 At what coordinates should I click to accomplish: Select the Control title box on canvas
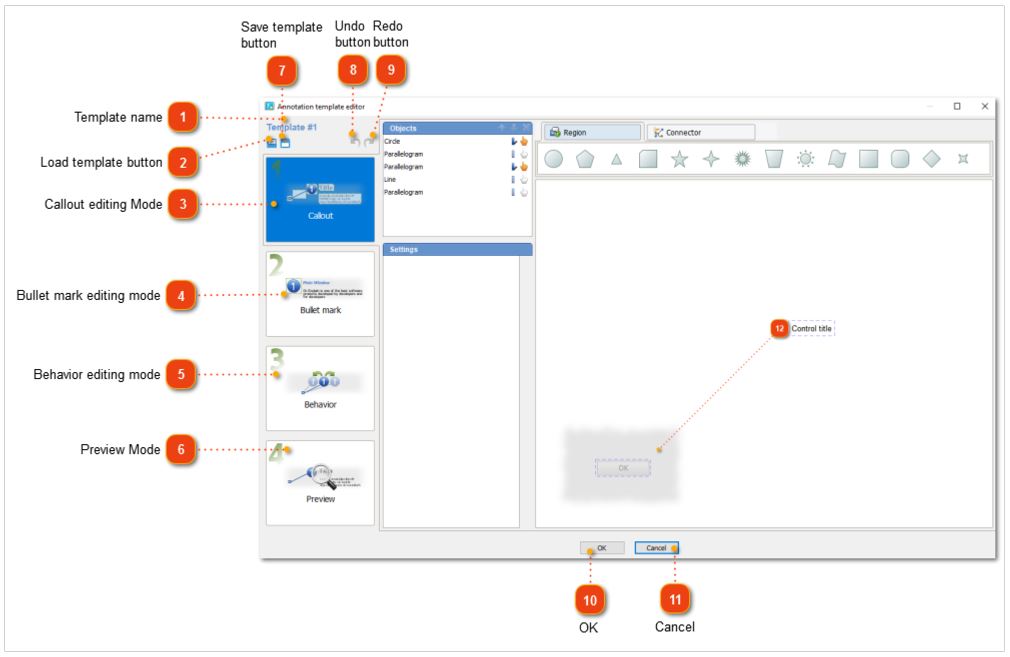(x=812, y=328)
